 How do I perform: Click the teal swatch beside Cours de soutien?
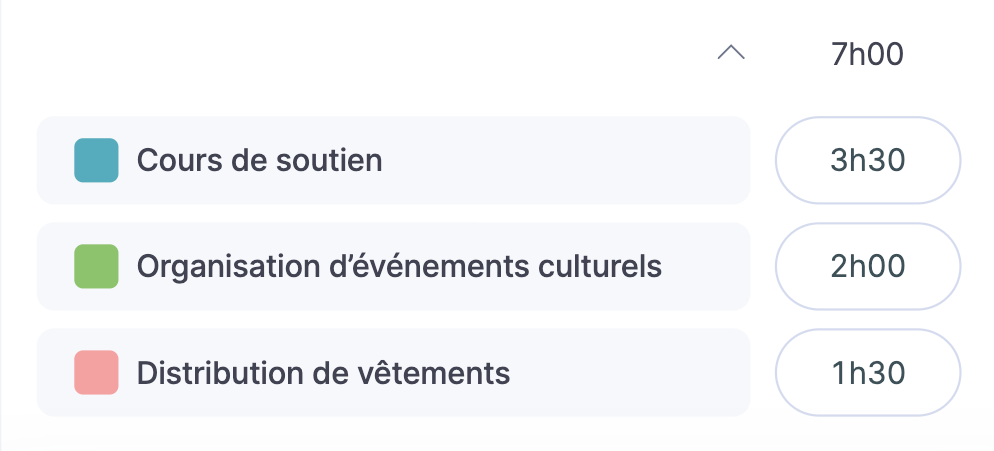tap(96, 160)
